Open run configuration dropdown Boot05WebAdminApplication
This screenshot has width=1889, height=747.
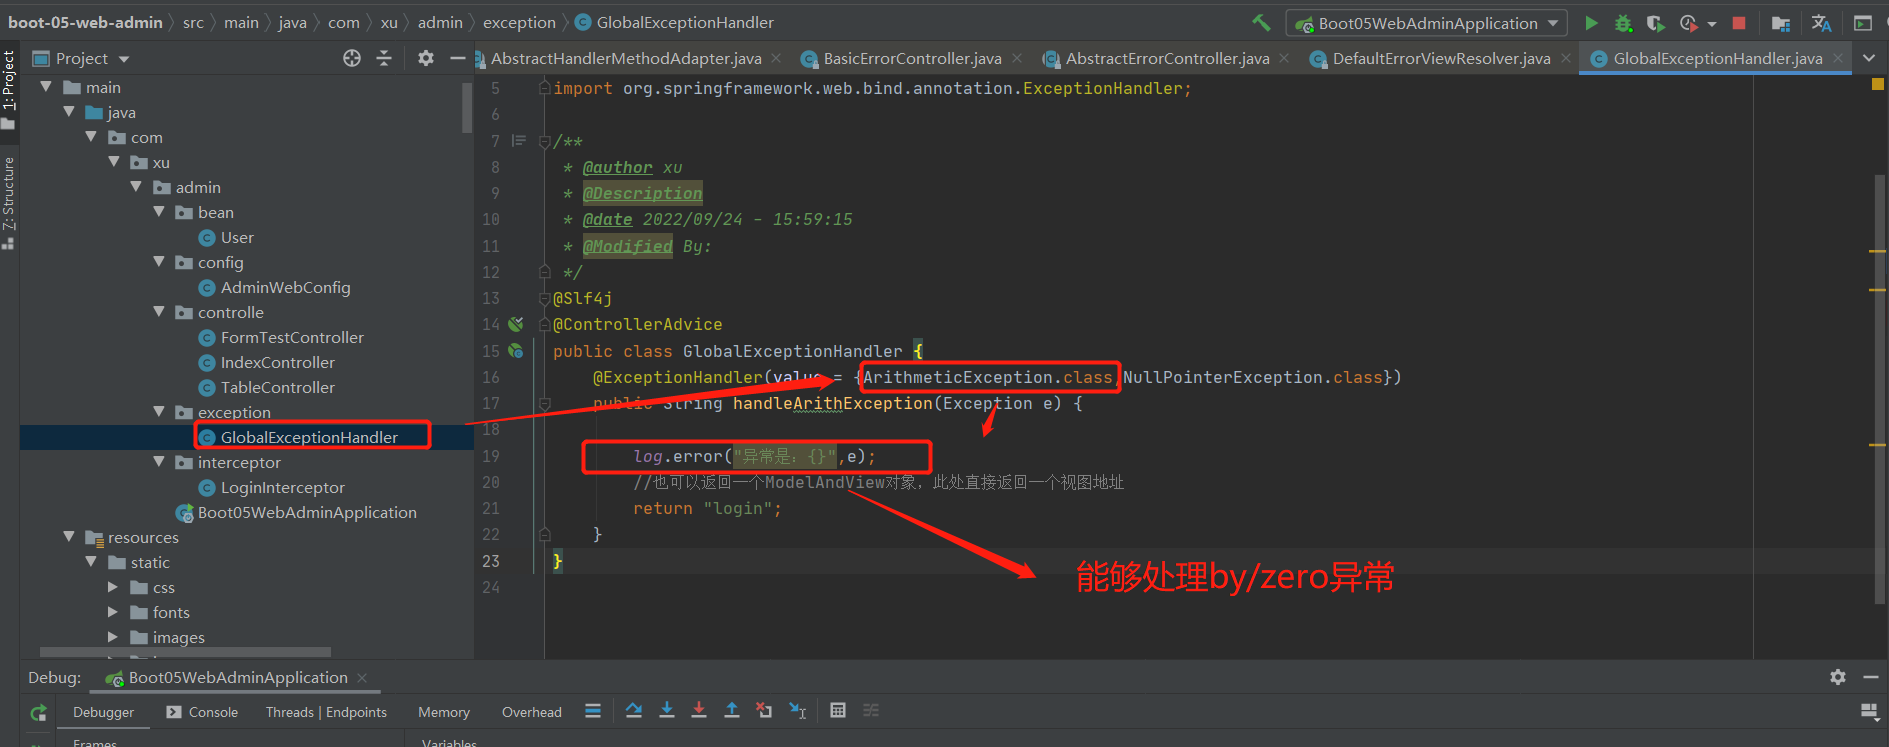point(1427,23)
